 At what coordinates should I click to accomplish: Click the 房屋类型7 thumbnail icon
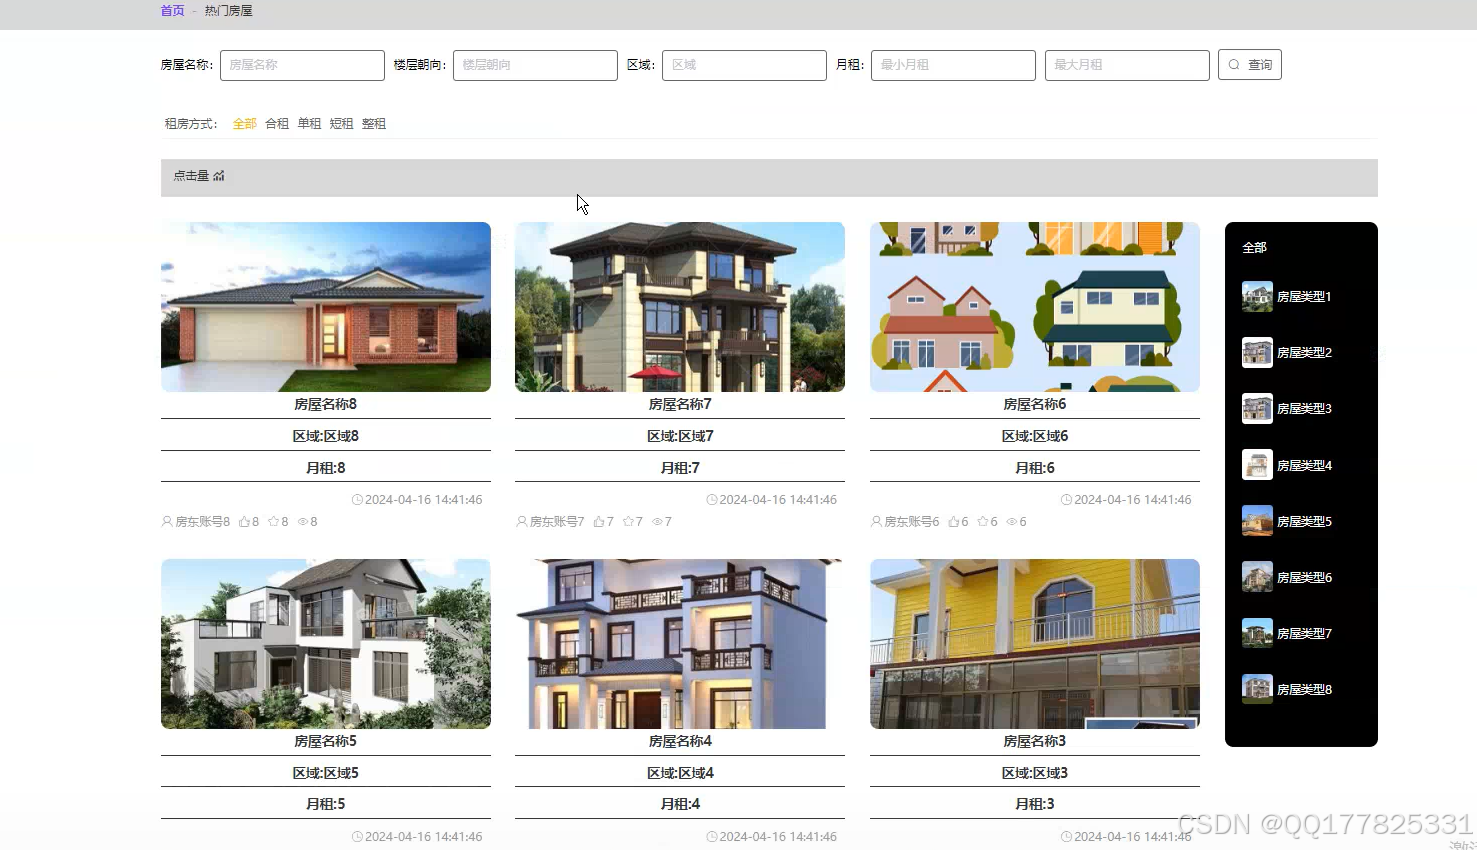pyautogui.click(x=1257, y=633)
